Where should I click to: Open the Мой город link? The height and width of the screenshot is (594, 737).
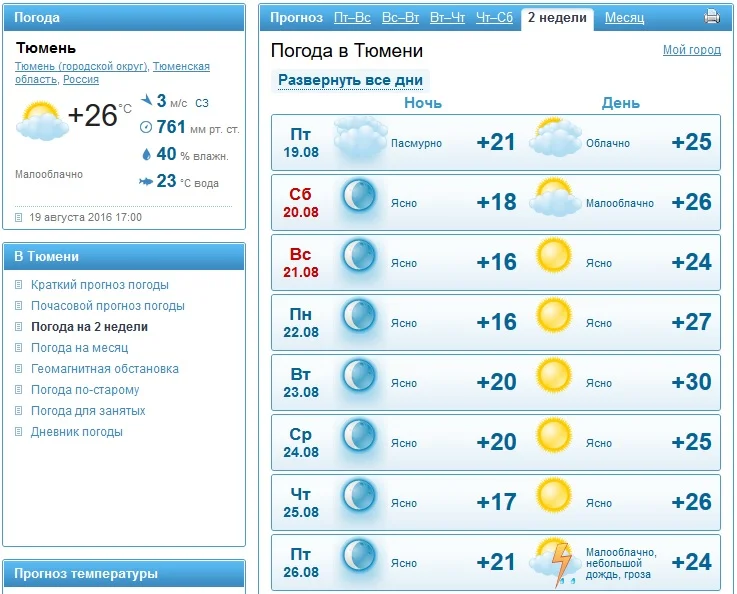pos(691,50)
